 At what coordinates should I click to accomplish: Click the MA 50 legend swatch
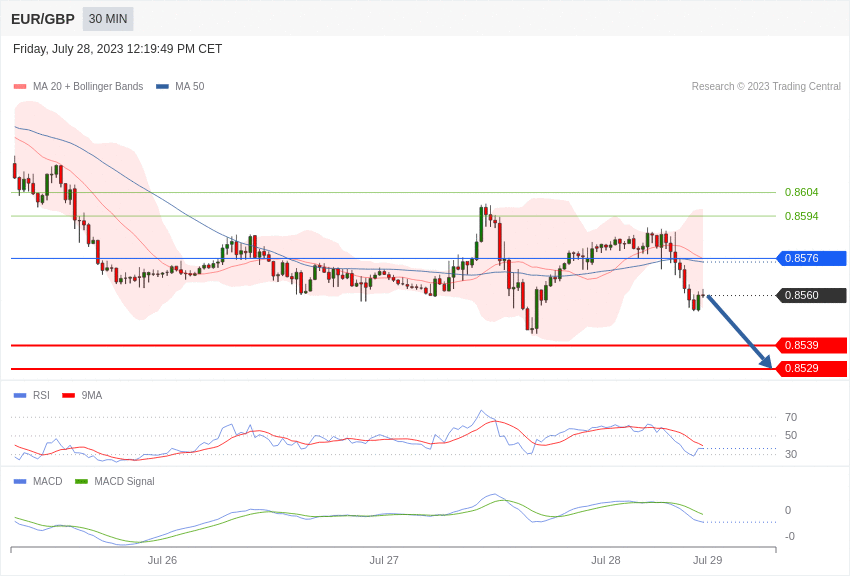(163, 87)
